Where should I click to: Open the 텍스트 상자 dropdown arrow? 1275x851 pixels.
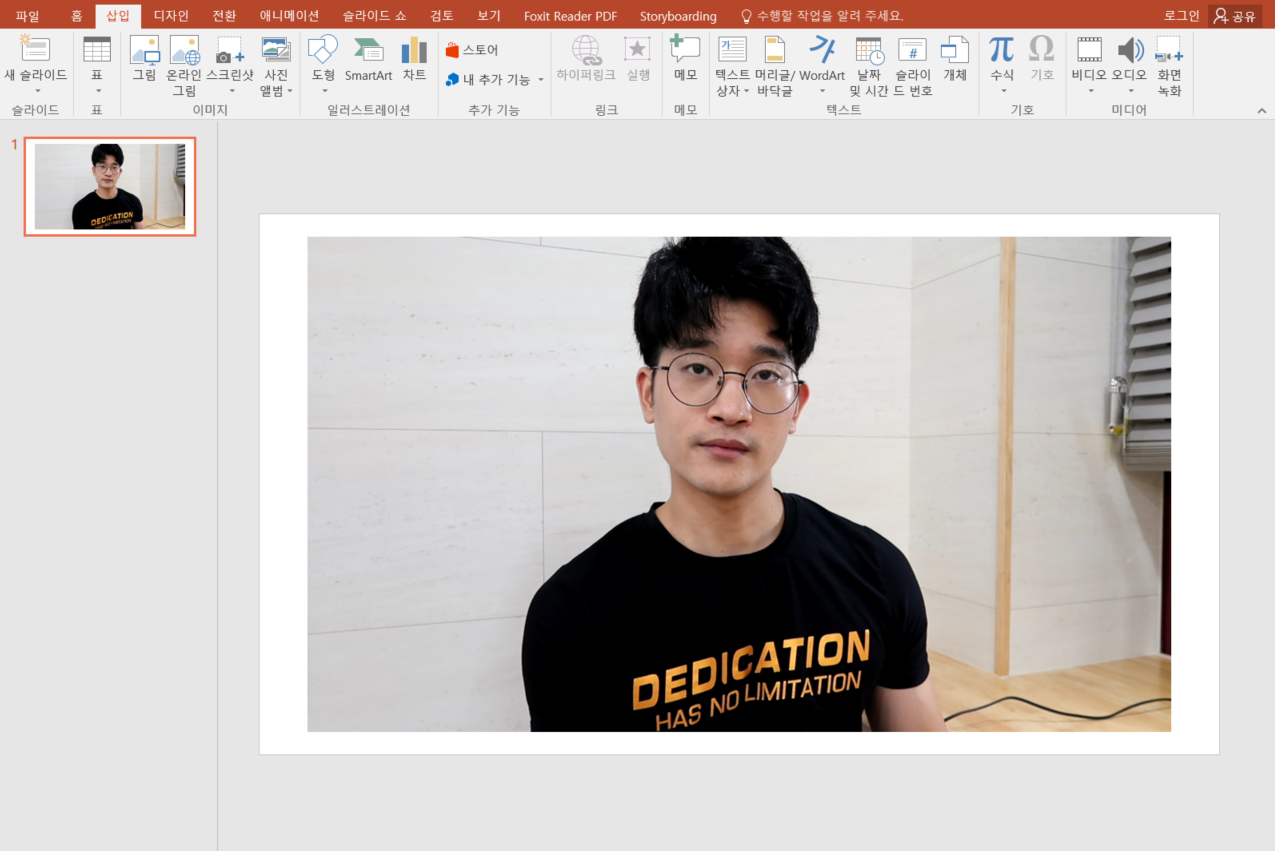pyautogui.click(x=747, y=92)
